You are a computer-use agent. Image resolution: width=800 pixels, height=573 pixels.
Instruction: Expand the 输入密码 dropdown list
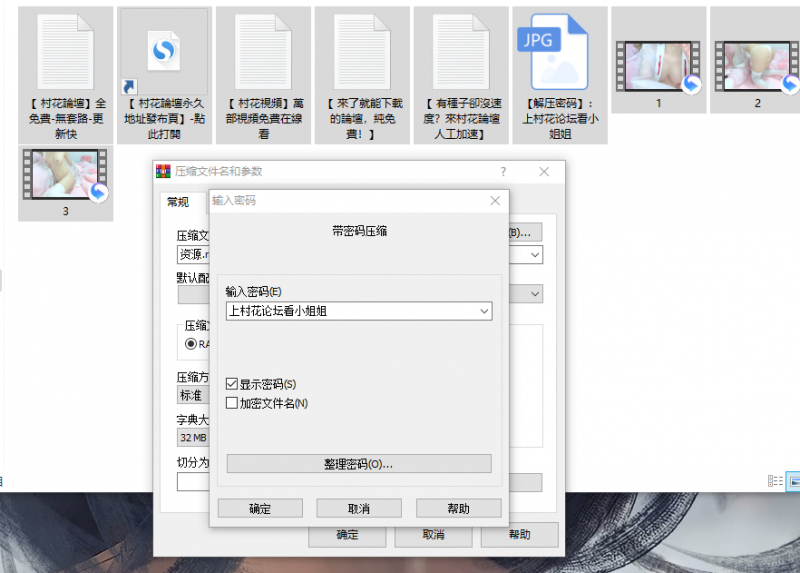[485, 311]
